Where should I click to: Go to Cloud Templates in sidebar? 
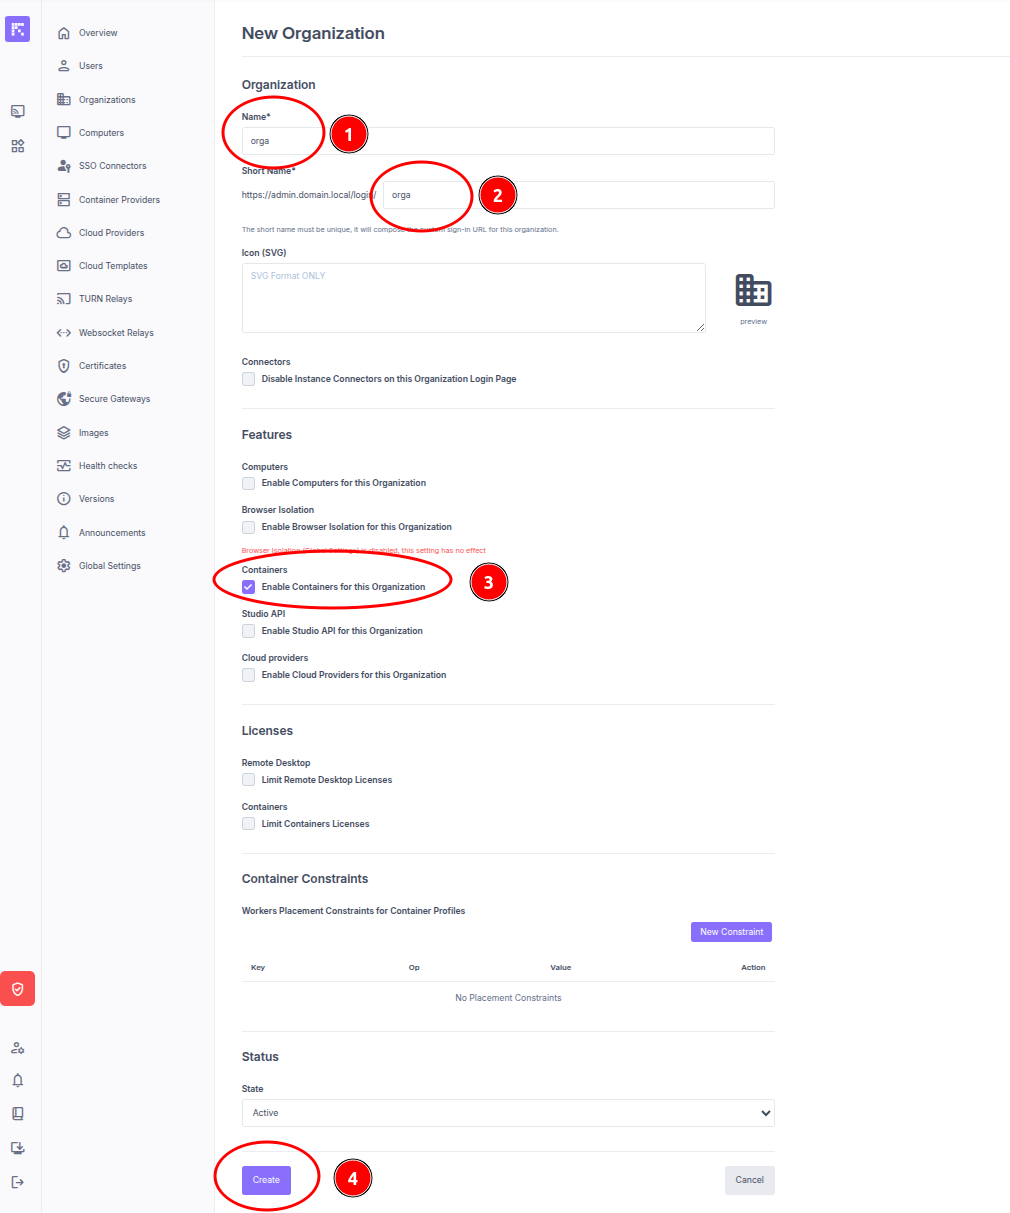click(x=113, y=266)
